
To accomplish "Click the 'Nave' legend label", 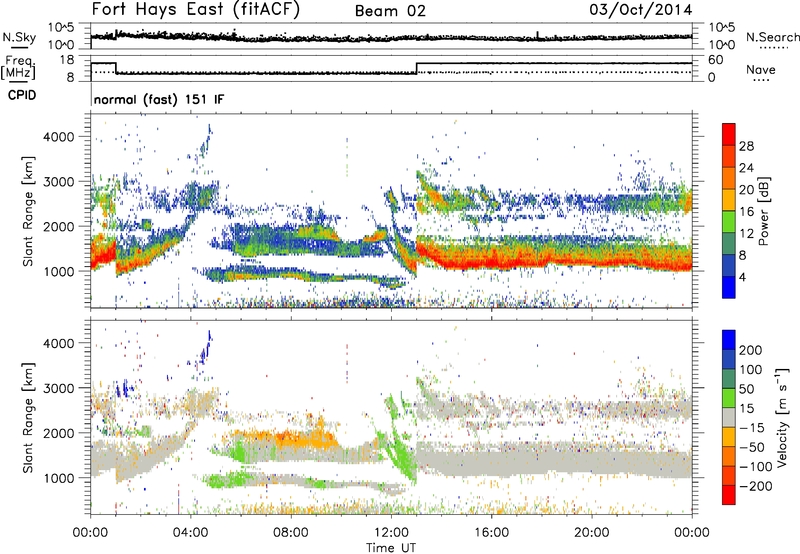I will 761,69.
